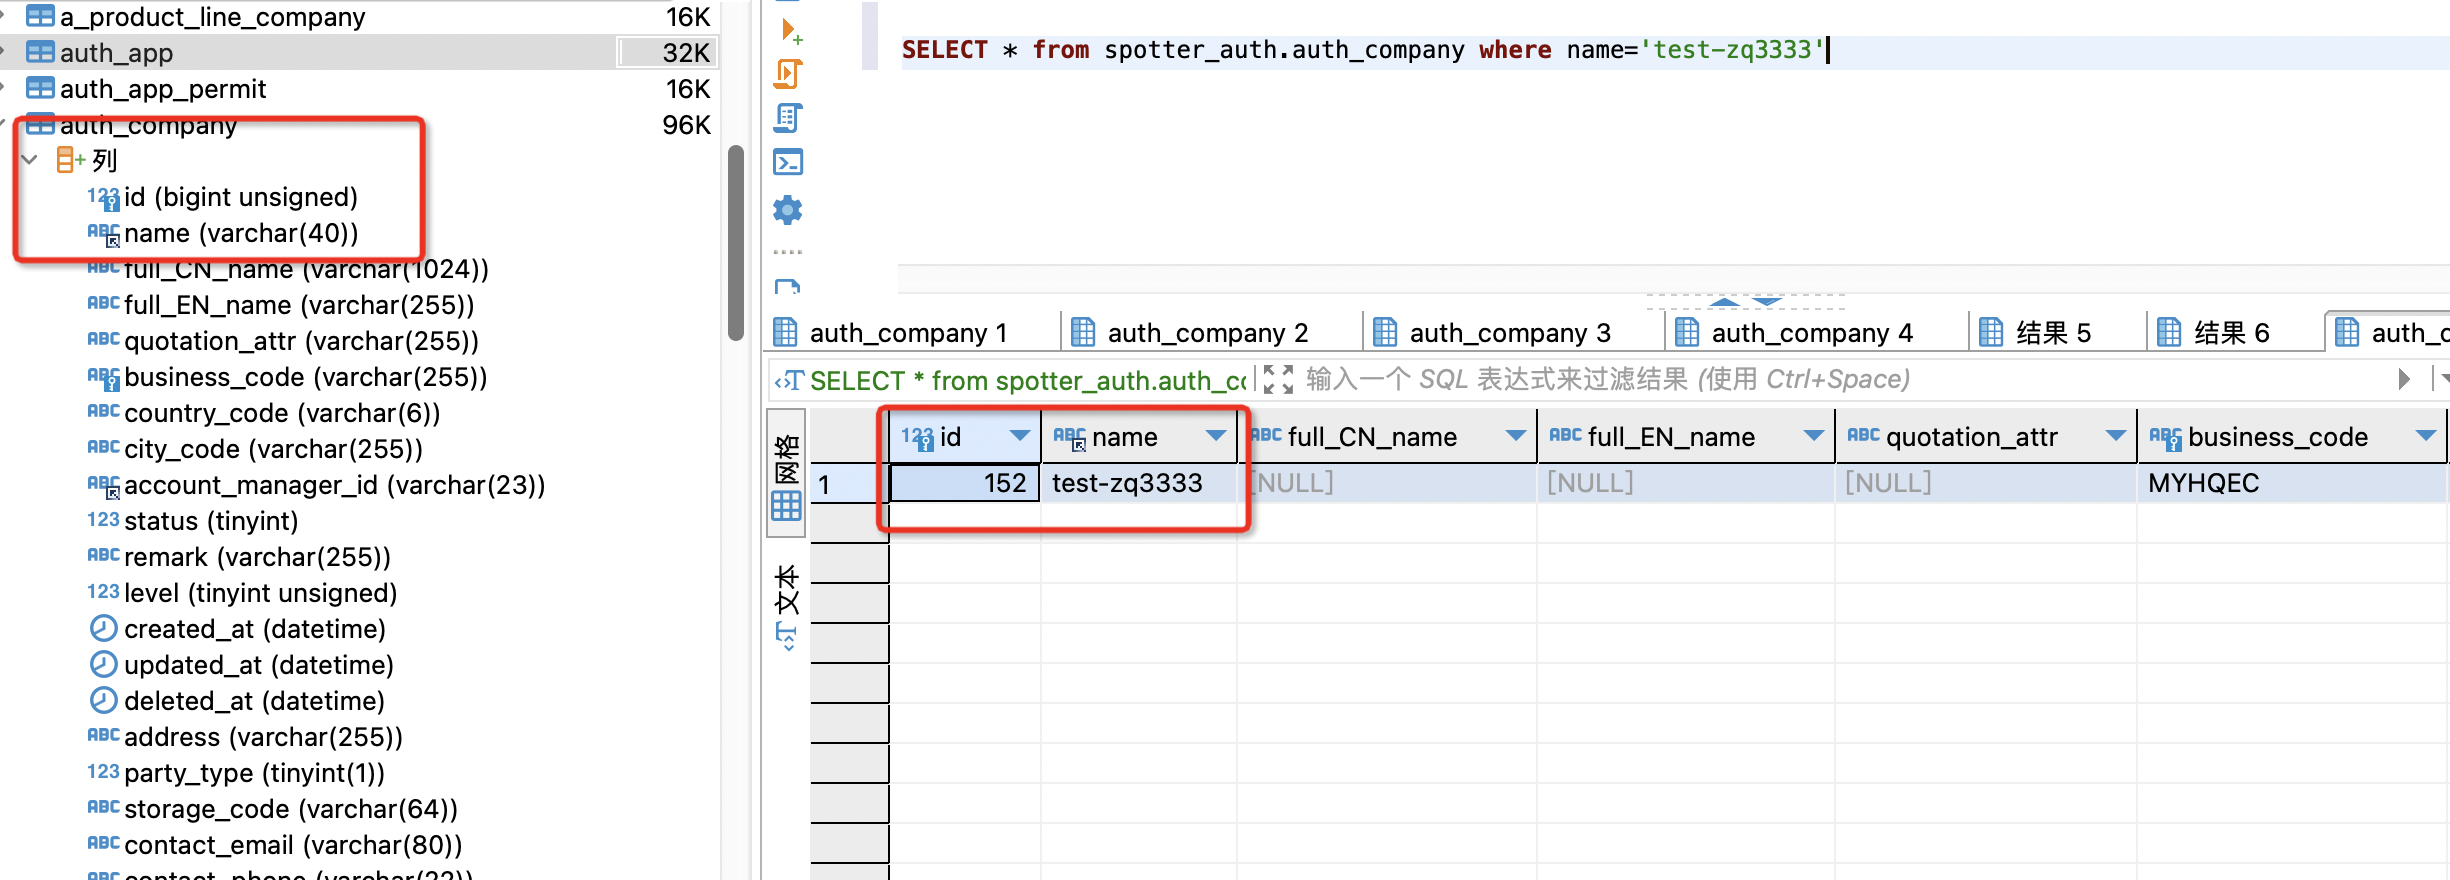Image resolution: width=2450 pixels, height=880 pixels.
Task: Click the business_code key icon in the grid header
Action: coord(2165,437)
